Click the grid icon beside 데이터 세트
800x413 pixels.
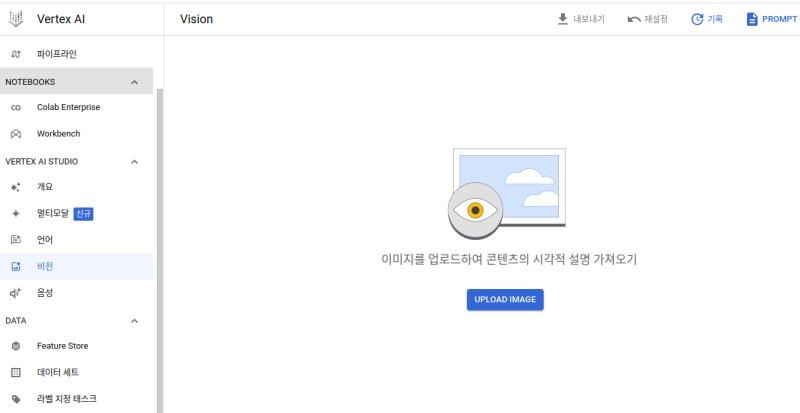16,373
